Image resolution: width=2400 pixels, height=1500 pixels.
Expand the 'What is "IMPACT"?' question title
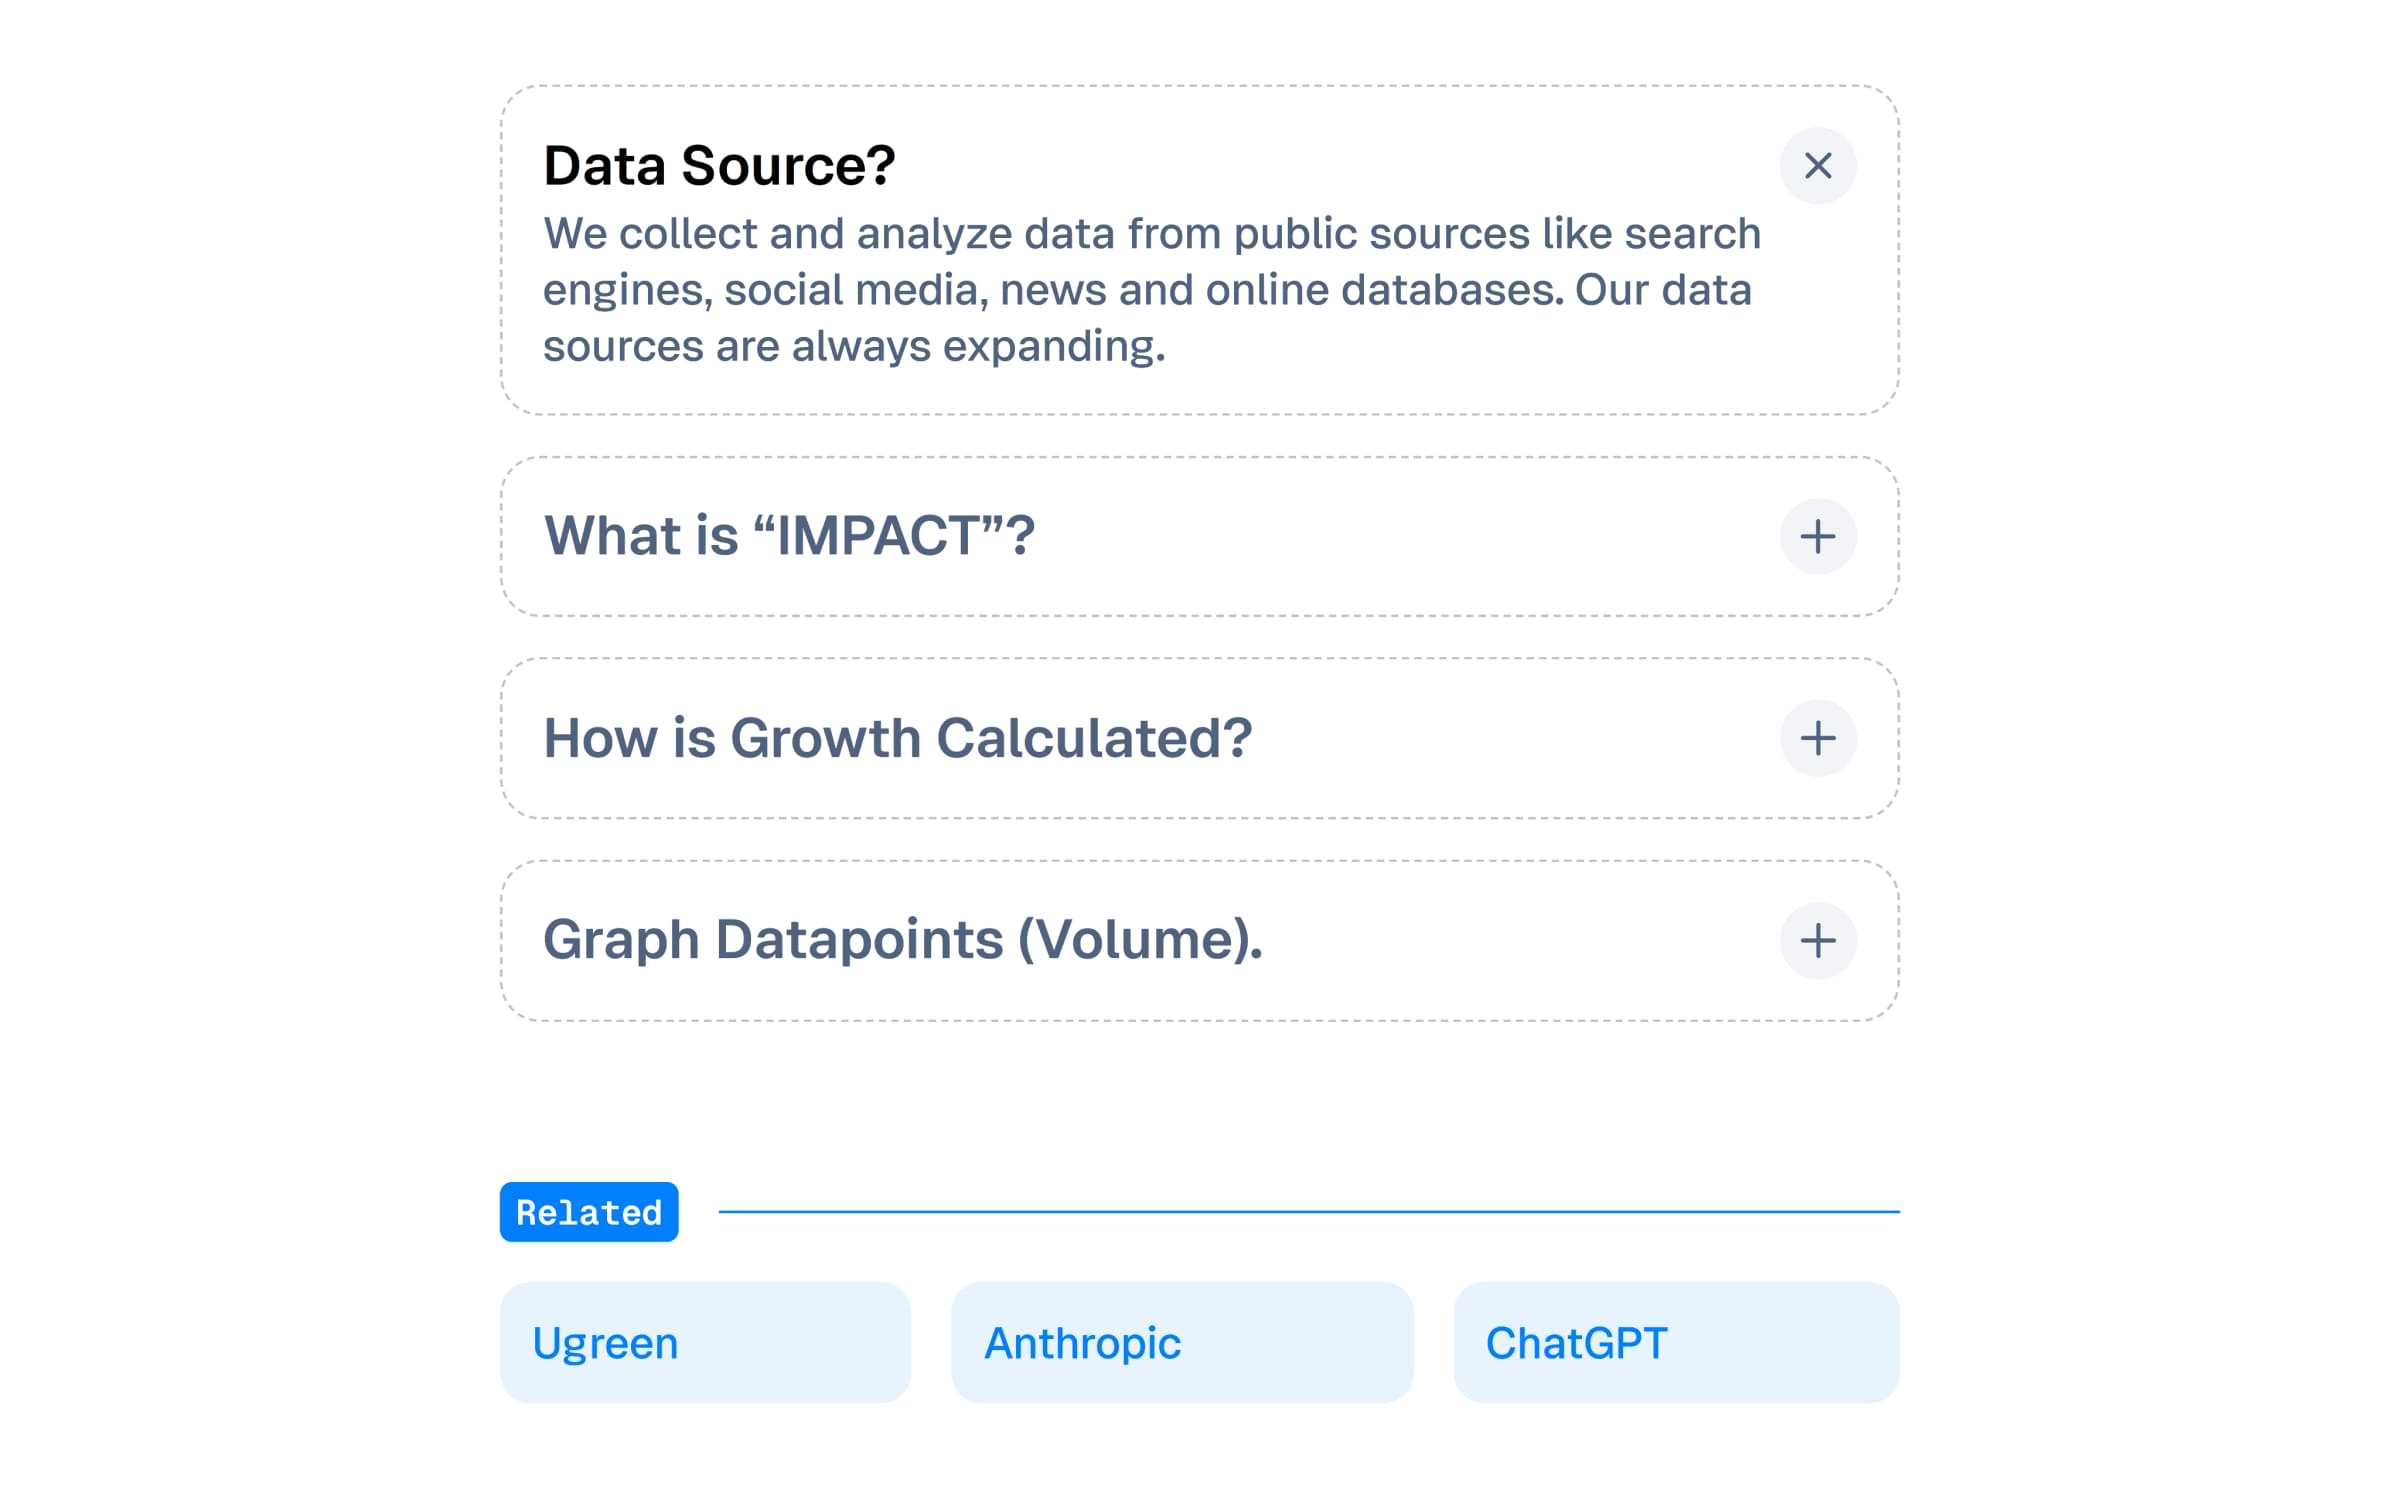789,536
